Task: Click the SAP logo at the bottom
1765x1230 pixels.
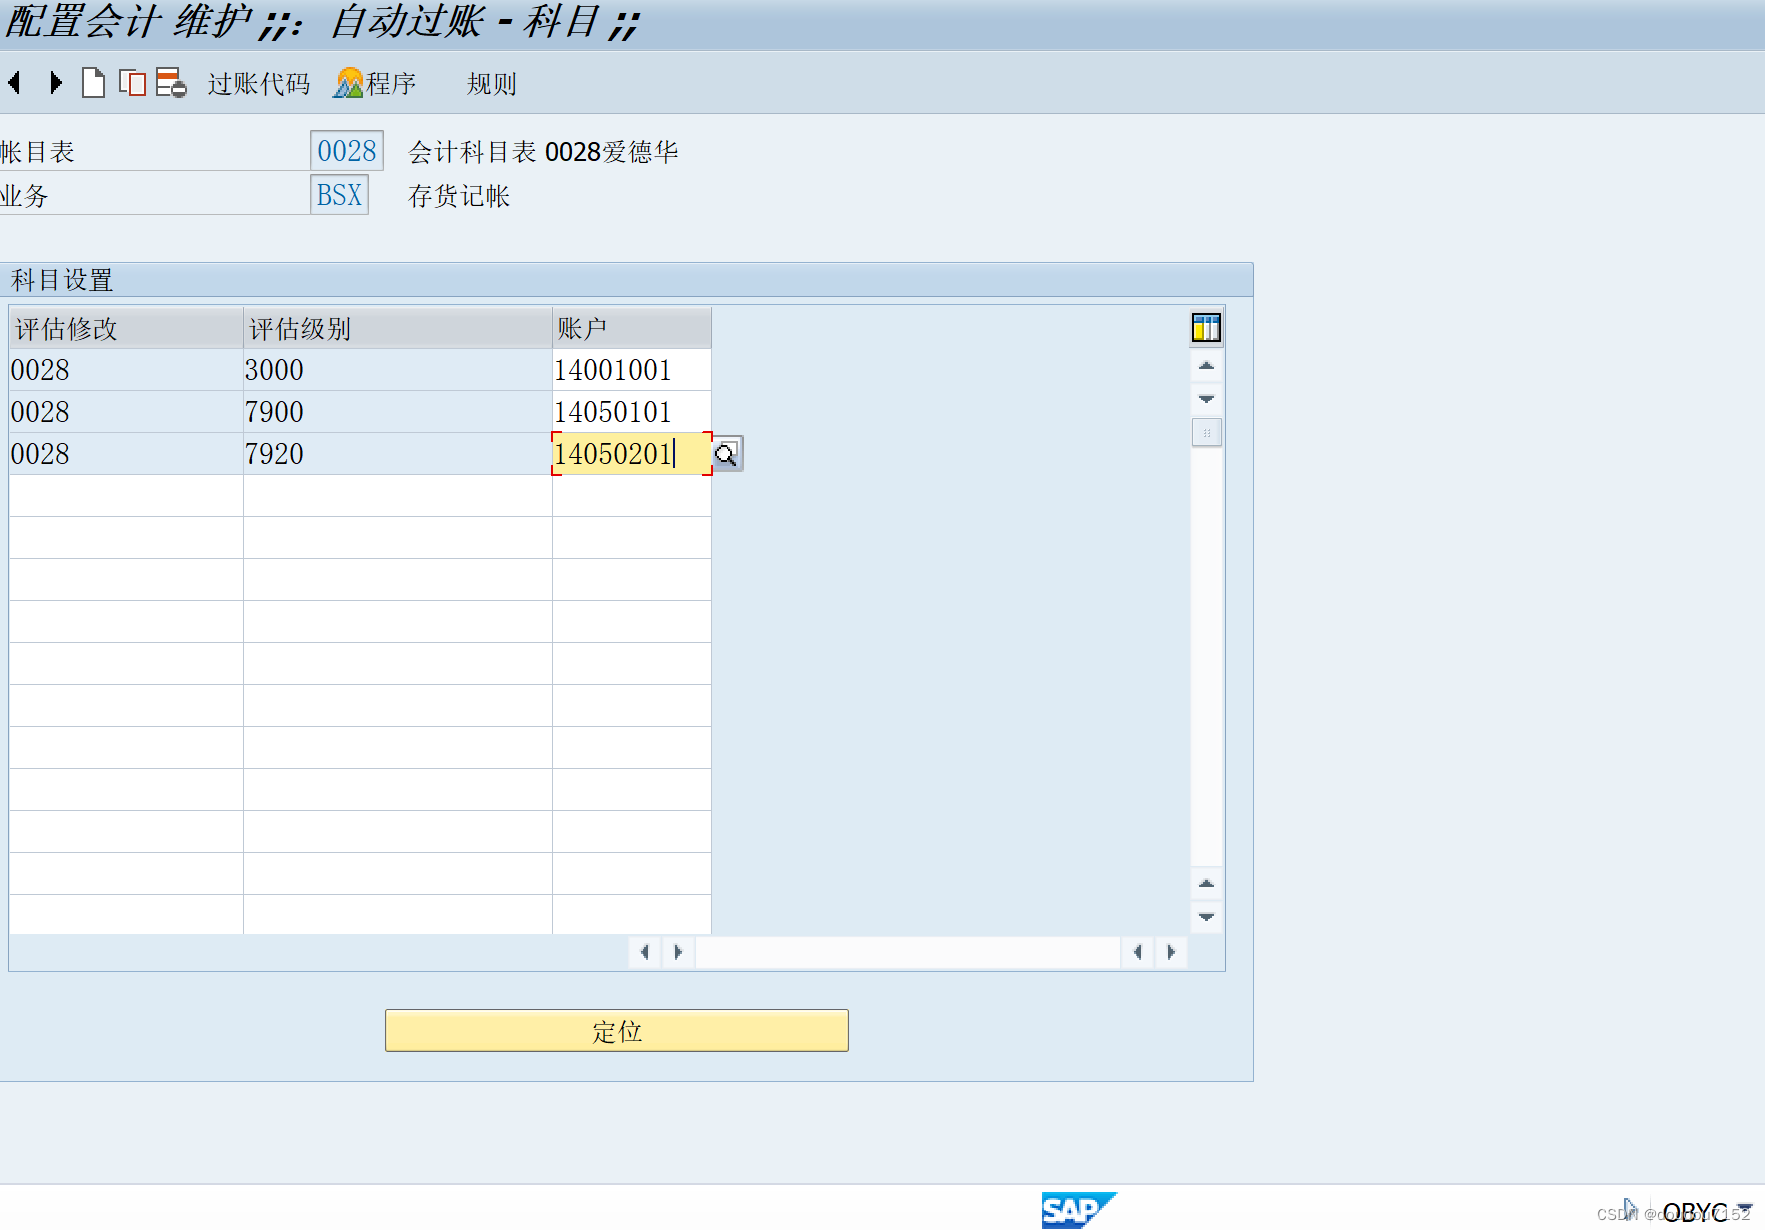Action: (x=1080, y=1210)
